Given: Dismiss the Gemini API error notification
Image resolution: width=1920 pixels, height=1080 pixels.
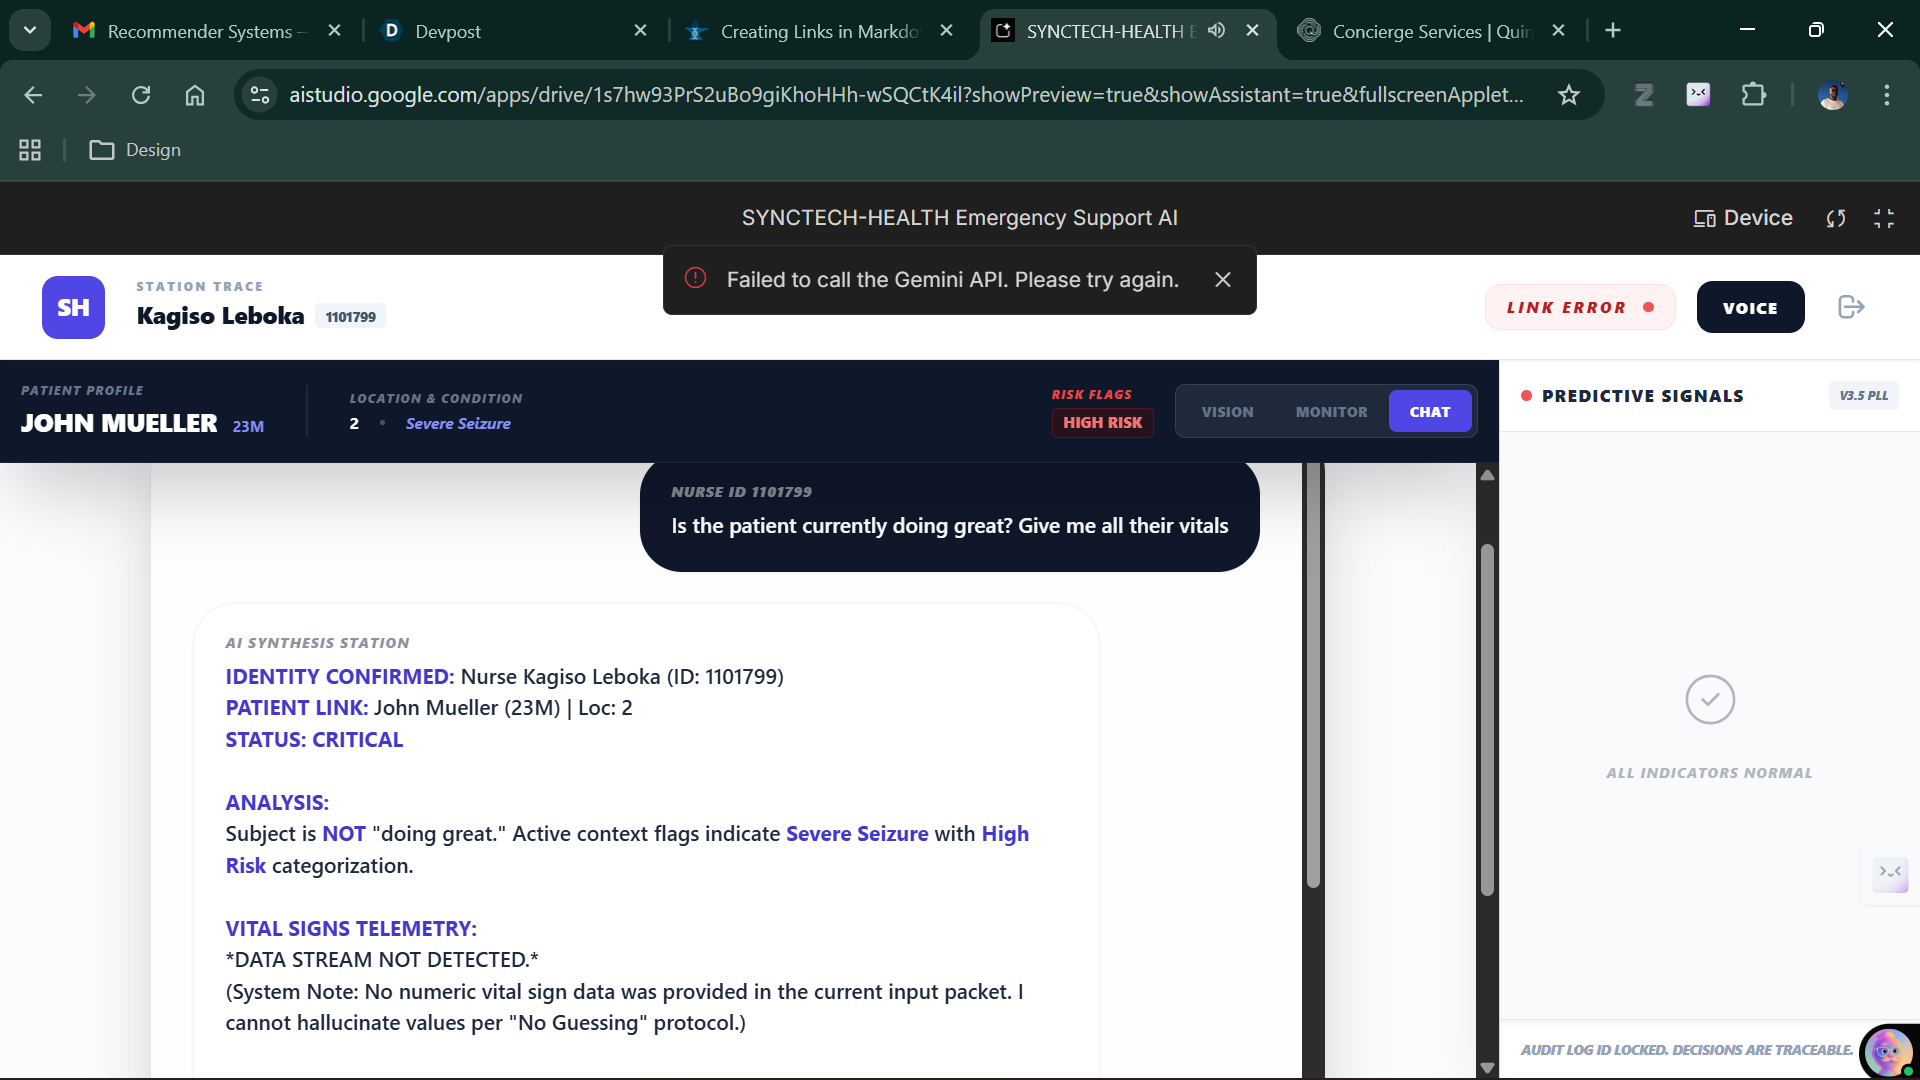Looking at the screenshot, I should (1222, 280).
